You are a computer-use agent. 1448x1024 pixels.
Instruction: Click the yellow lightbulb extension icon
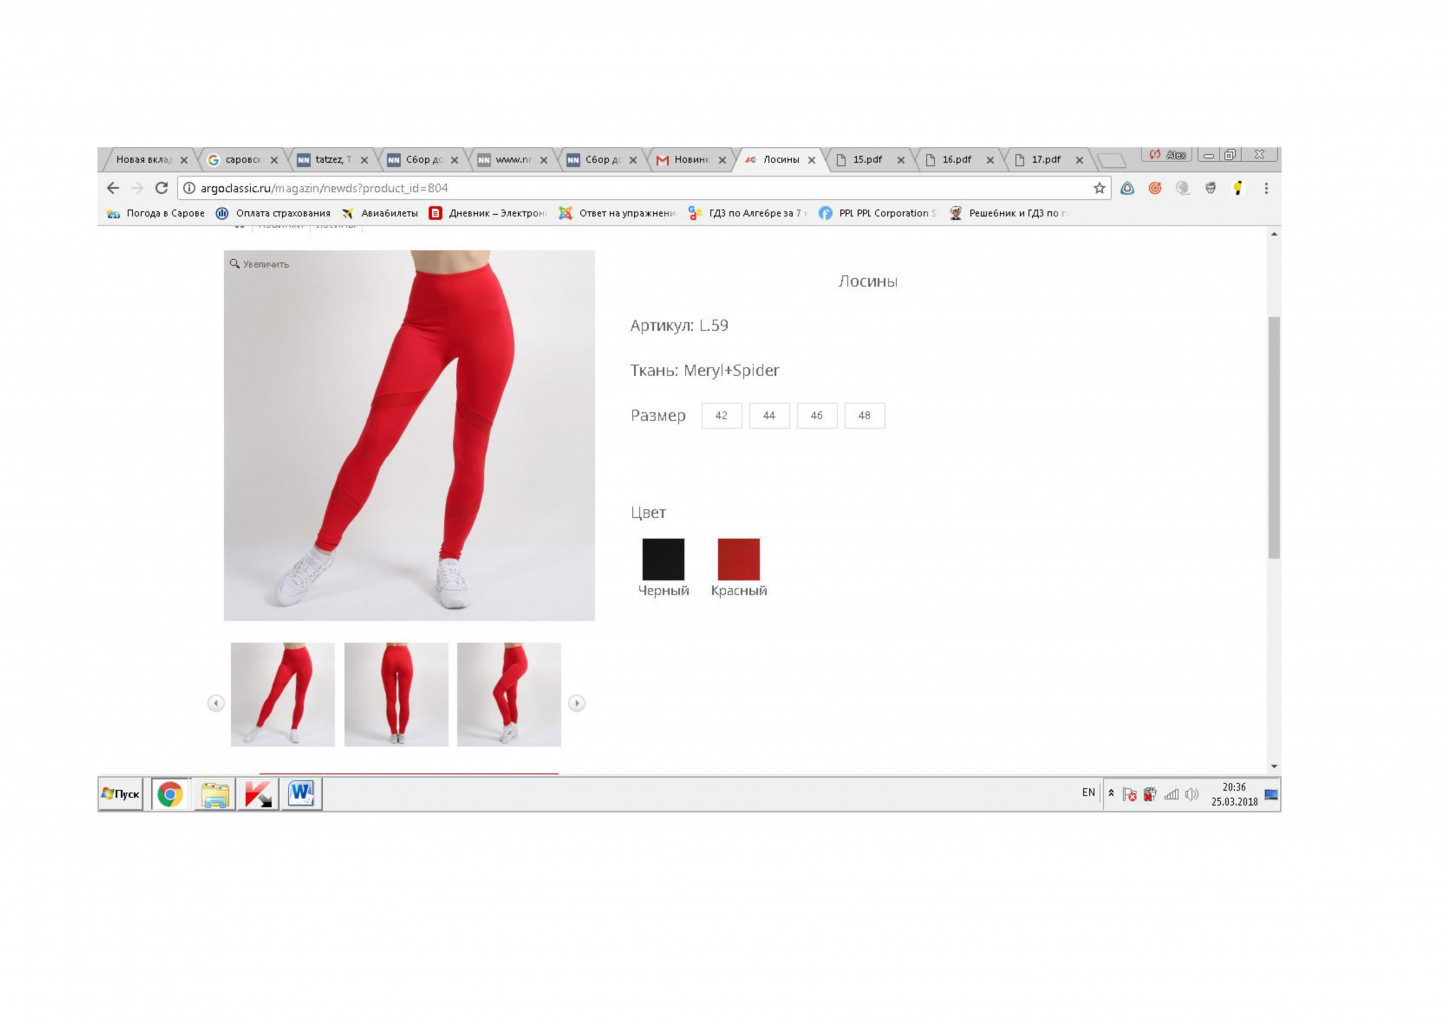click(x=1238, y=188)
